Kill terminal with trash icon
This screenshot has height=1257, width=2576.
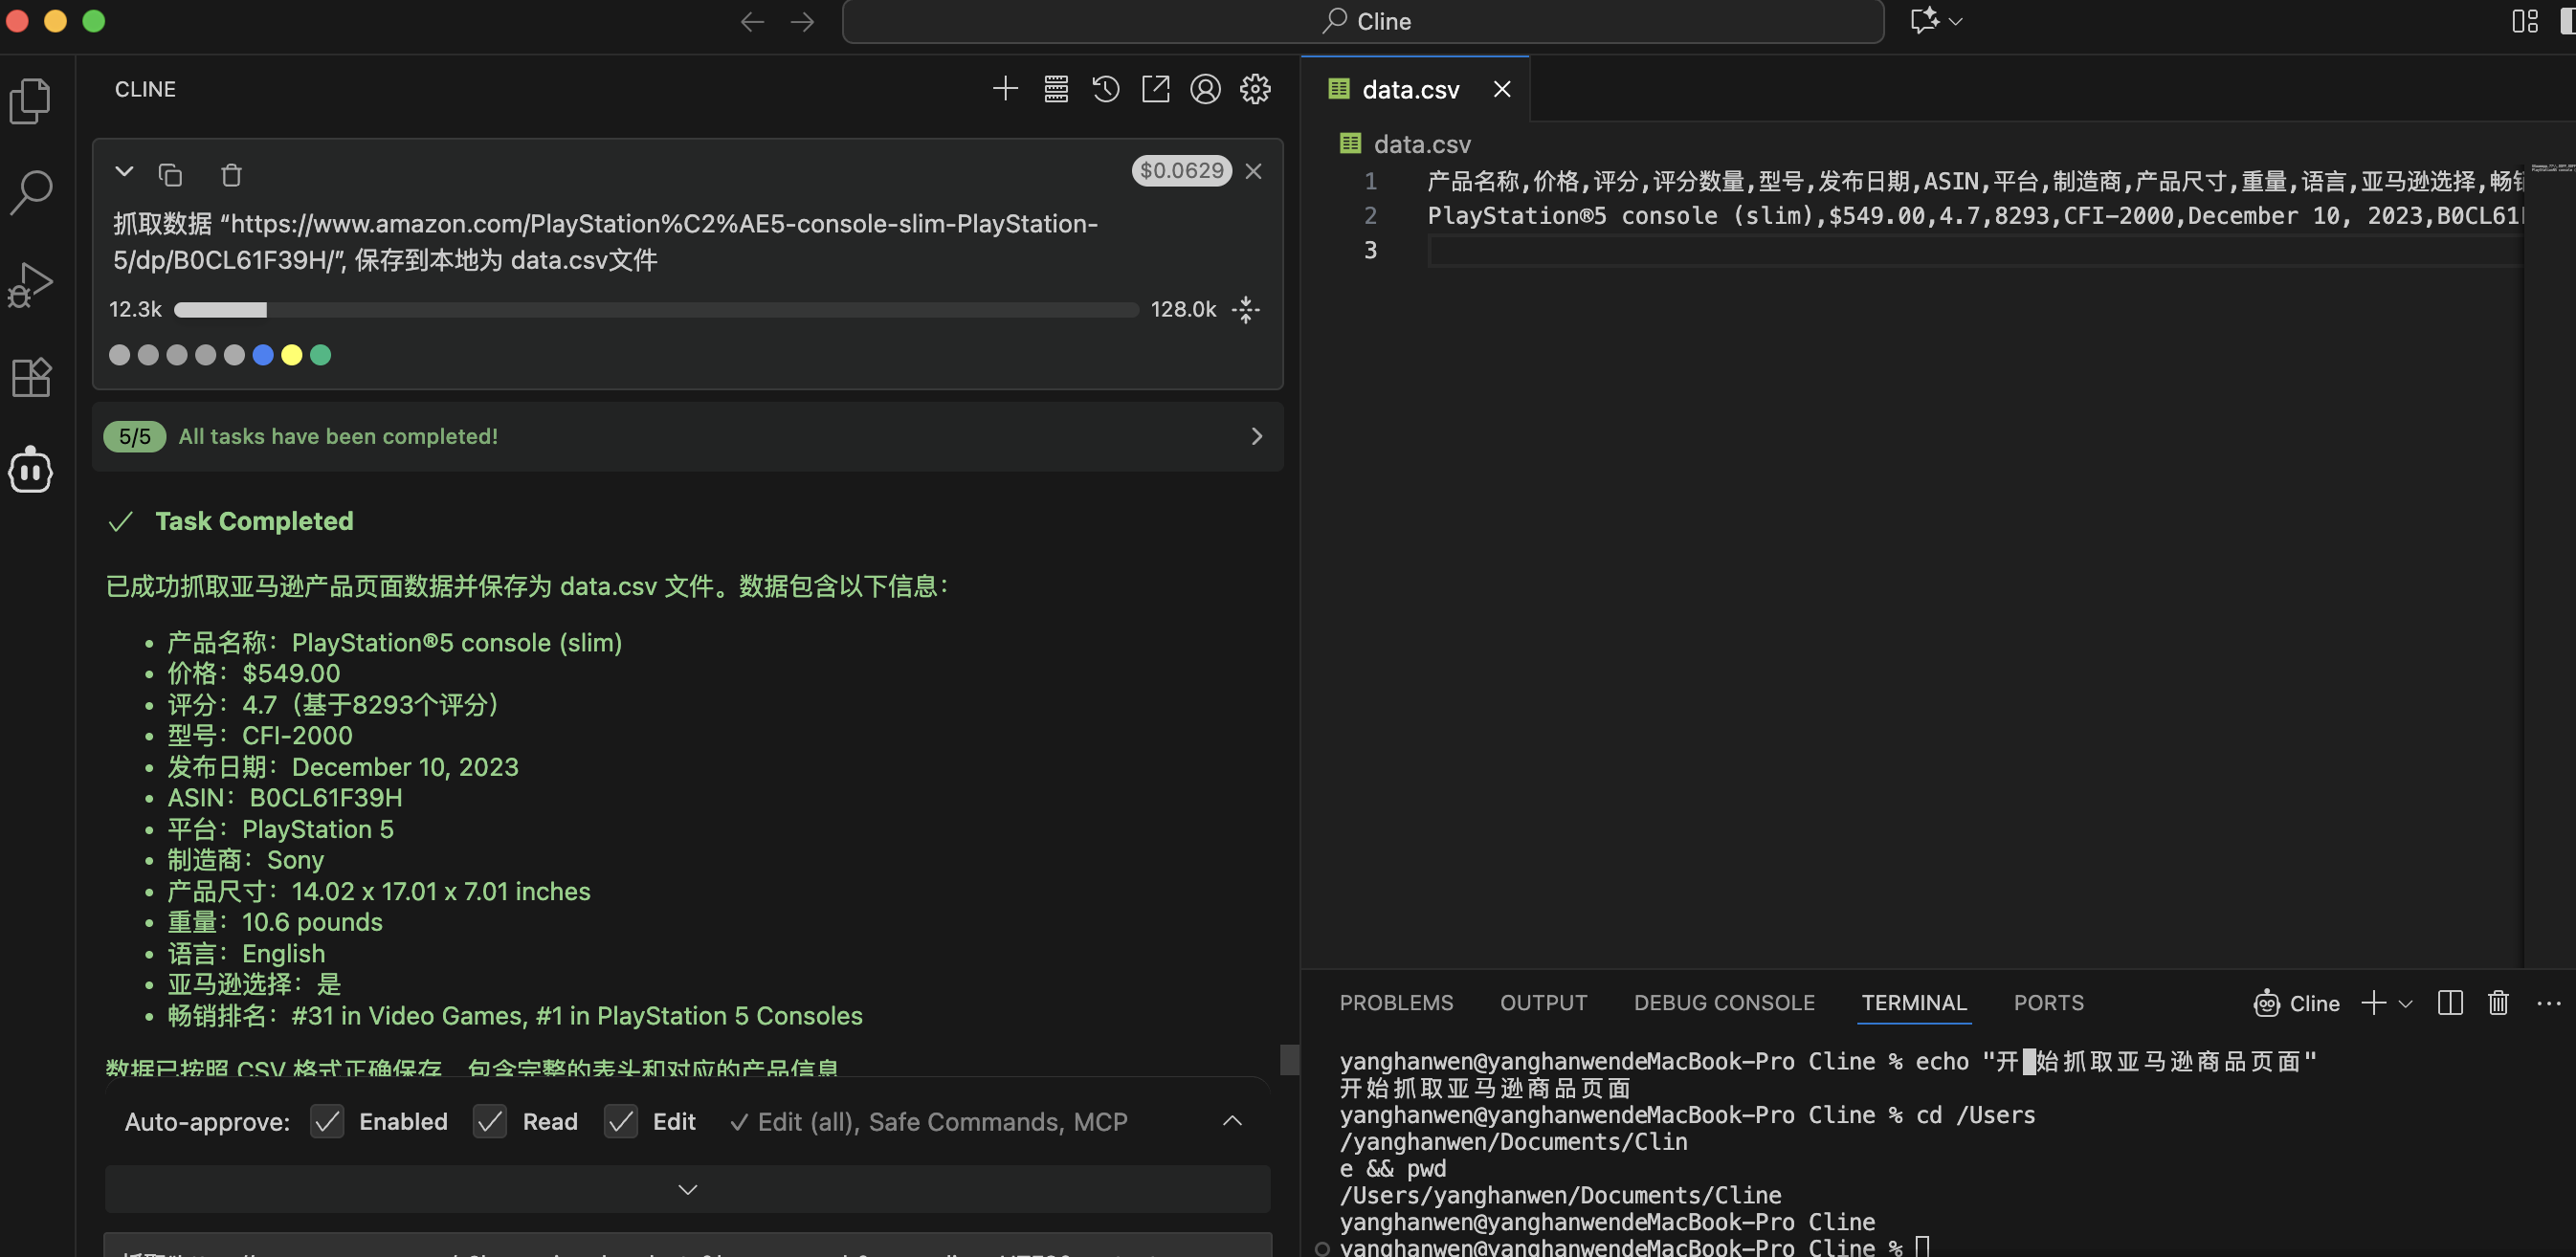2498,1003
